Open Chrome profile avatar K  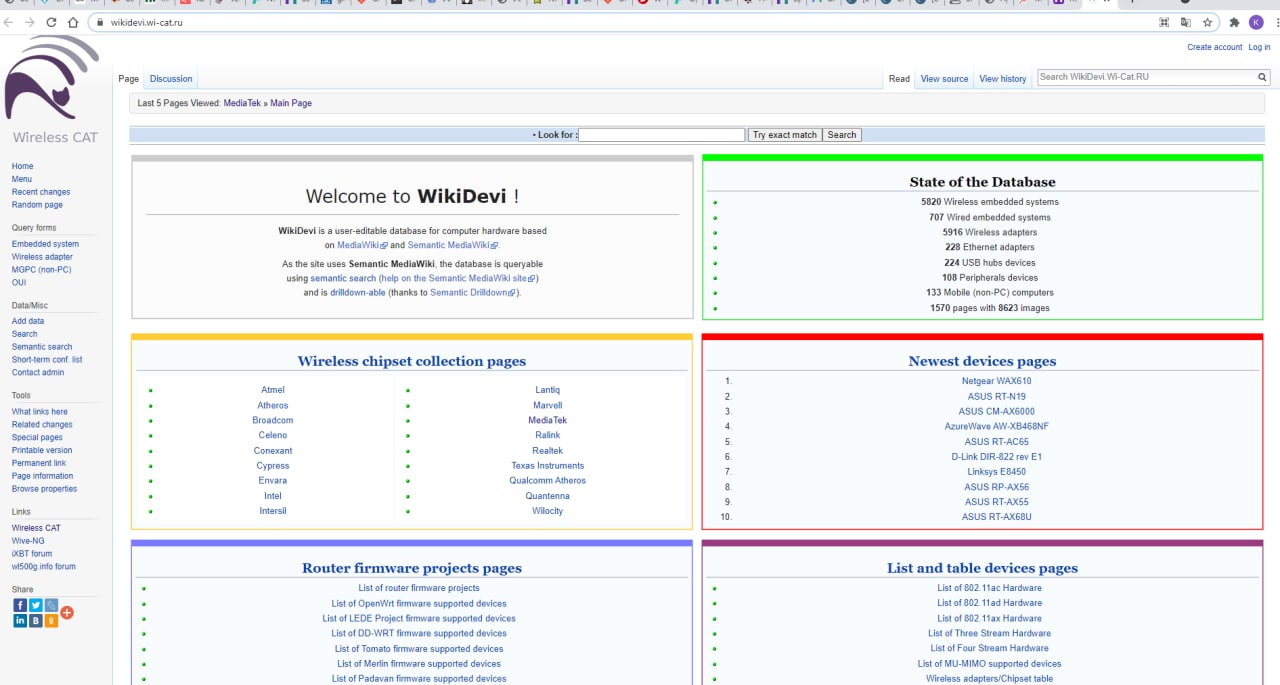tap(1256, 22)
